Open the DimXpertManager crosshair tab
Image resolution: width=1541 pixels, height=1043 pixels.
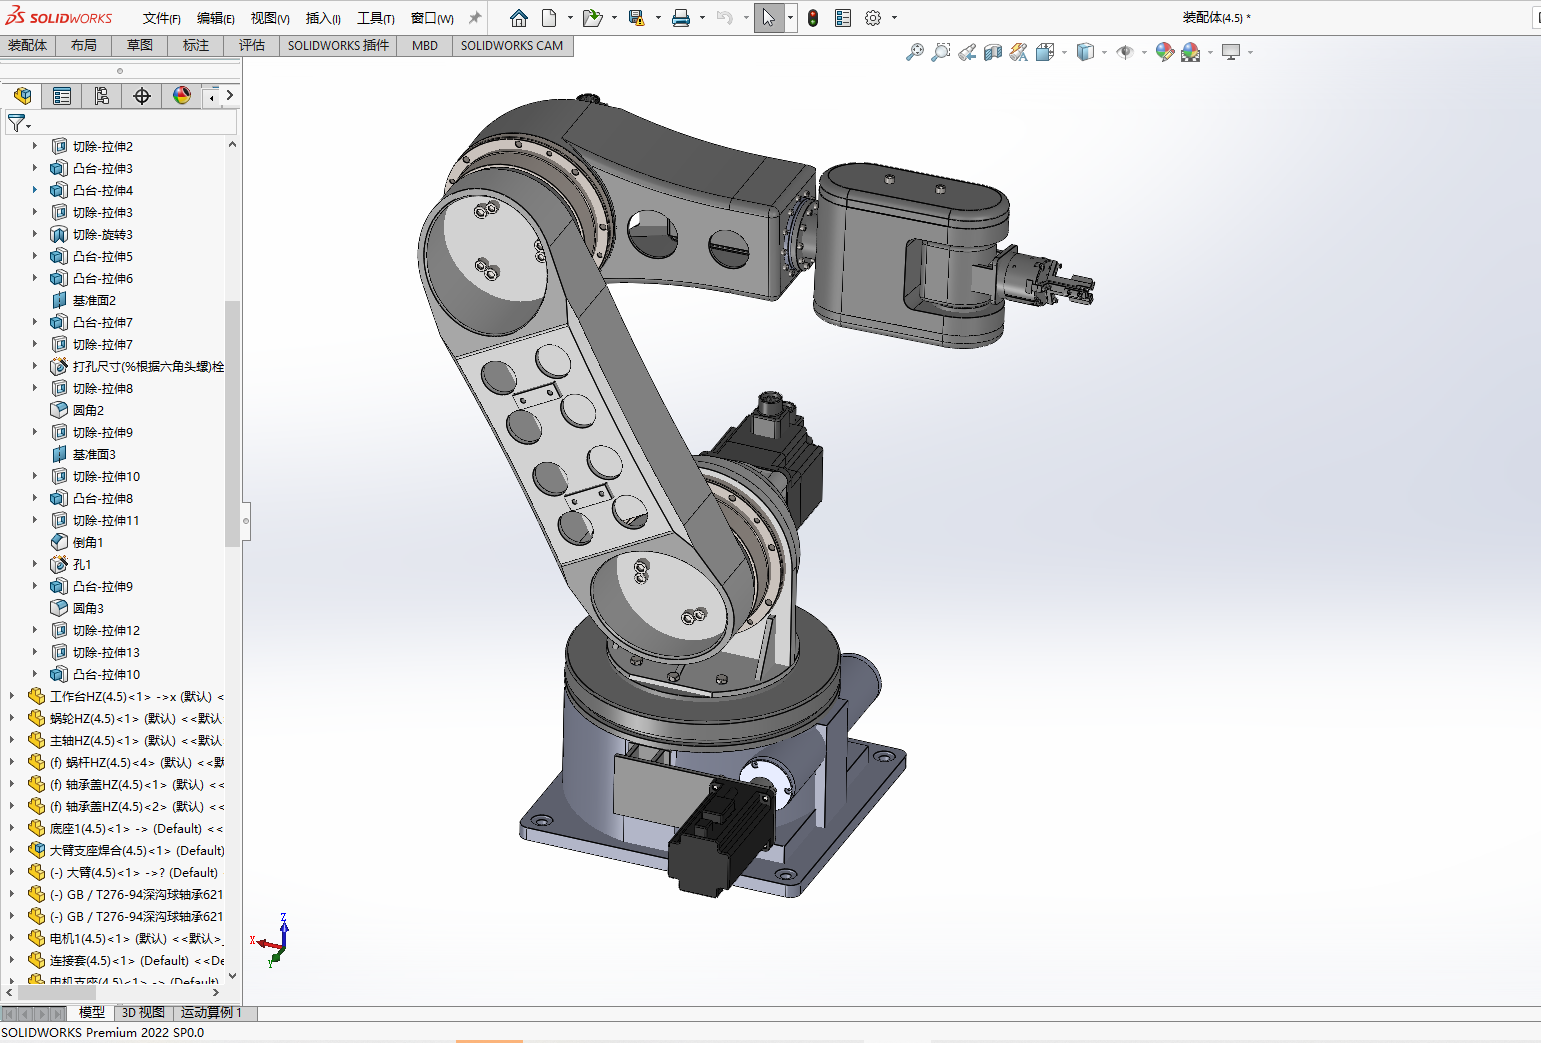[142, 96]
